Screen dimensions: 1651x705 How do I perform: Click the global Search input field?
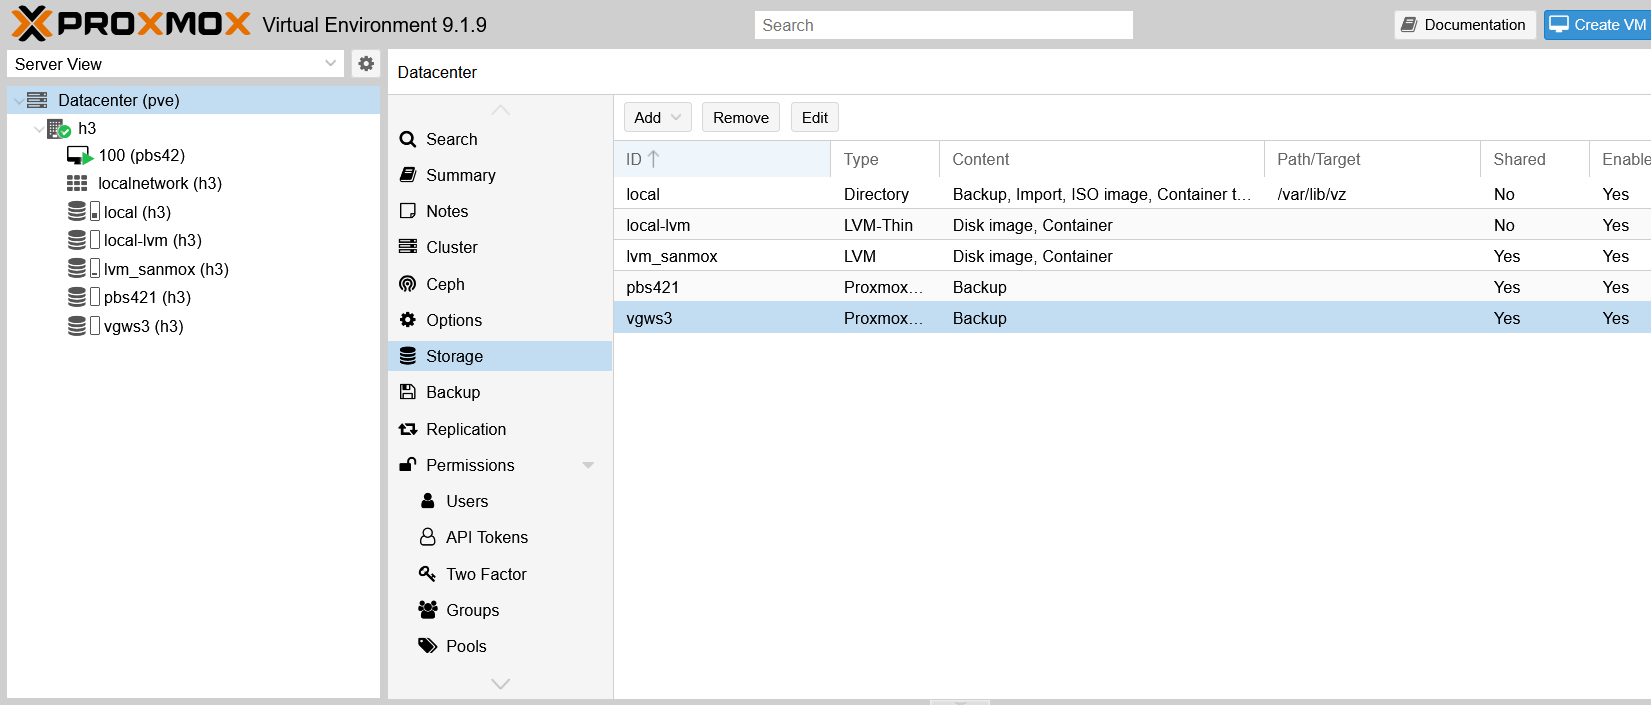pyautogui.click(x=943, y=25)
